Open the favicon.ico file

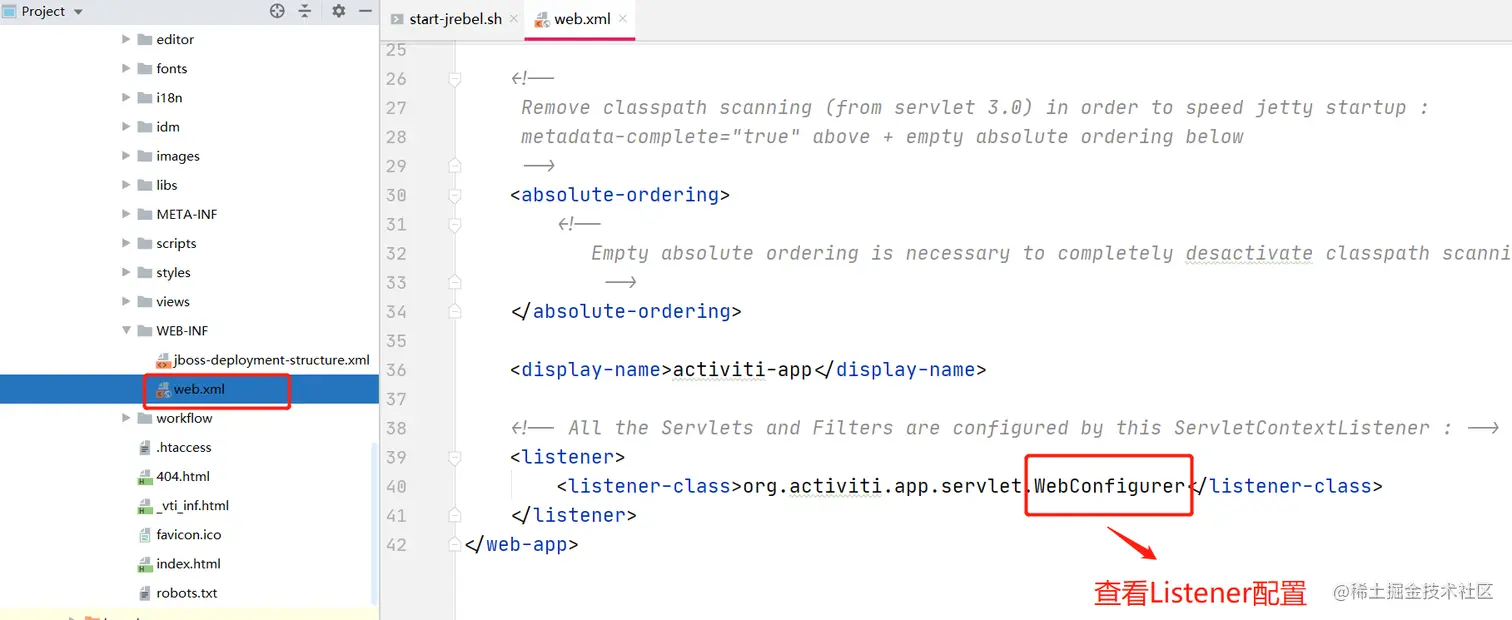(189, 534)
